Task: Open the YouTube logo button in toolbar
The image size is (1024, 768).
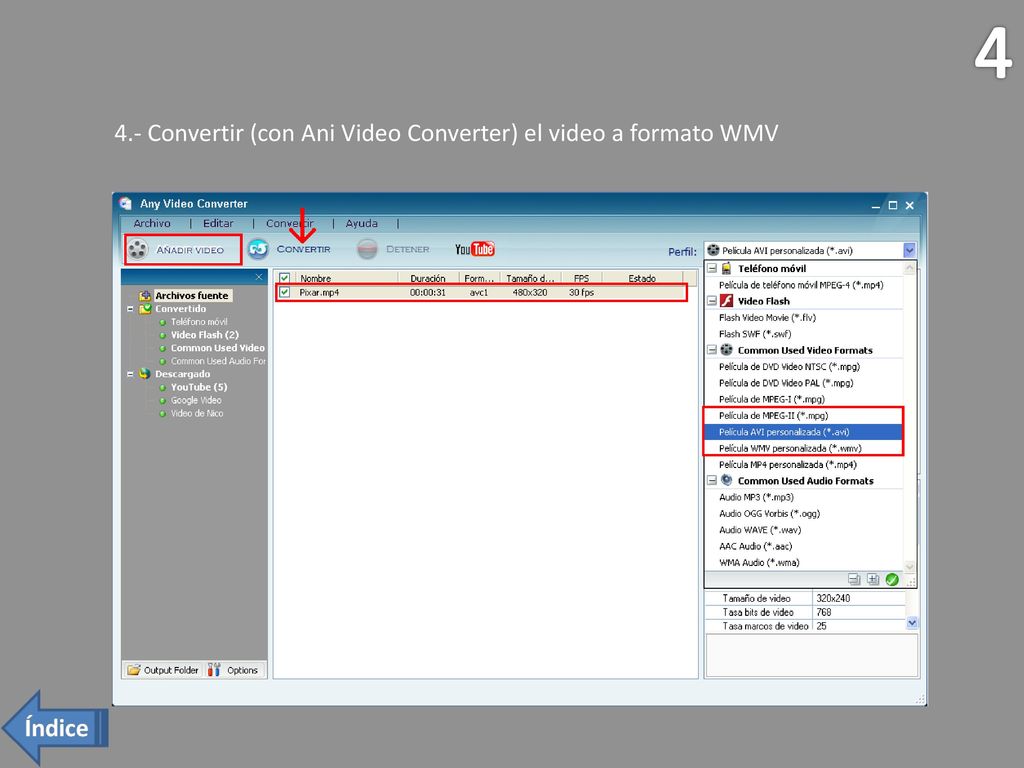Action: tap(475, 249)
